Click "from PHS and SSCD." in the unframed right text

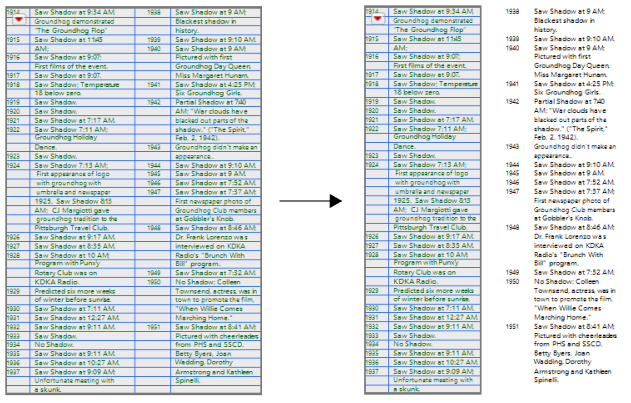pos(568,344)
